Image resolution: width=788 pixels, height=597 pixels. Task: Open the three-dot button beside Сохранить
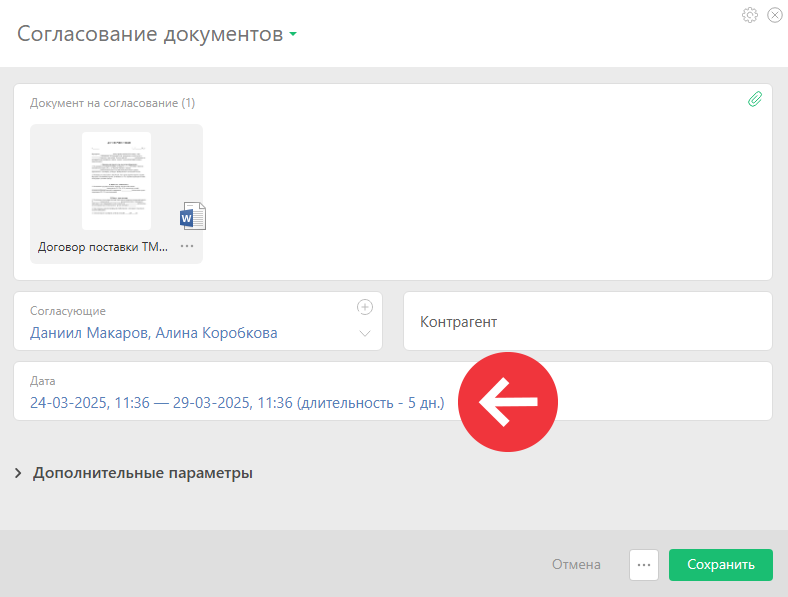[644, 565]
